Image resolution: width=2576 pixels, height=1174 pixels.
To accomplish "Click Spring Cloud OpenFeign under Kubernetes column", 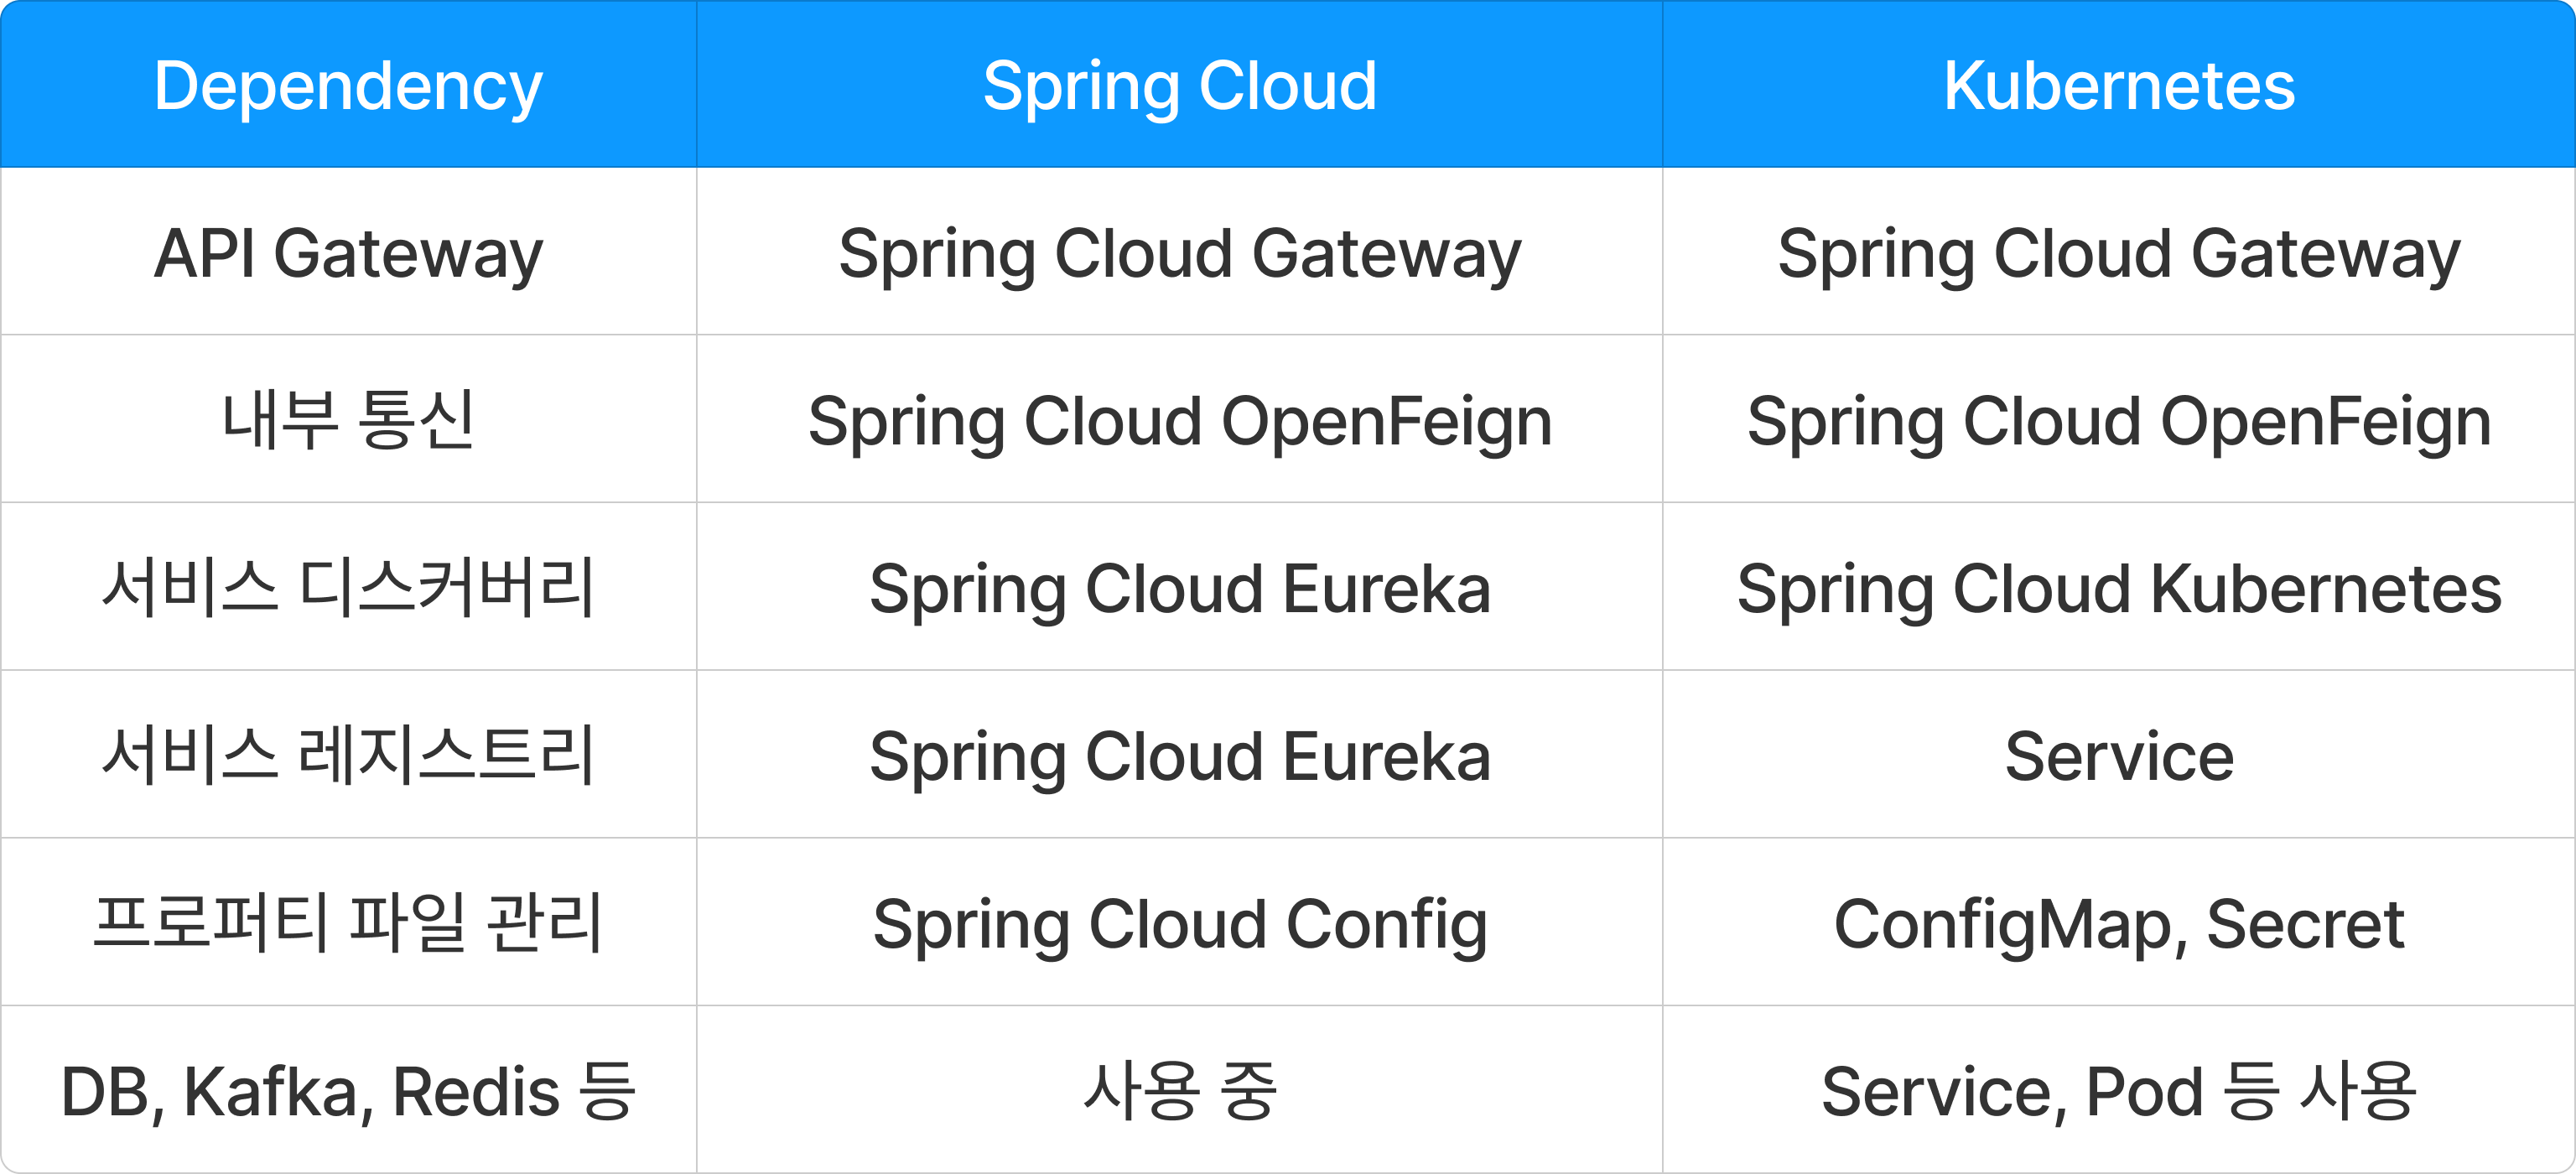I will point(2118,421).
